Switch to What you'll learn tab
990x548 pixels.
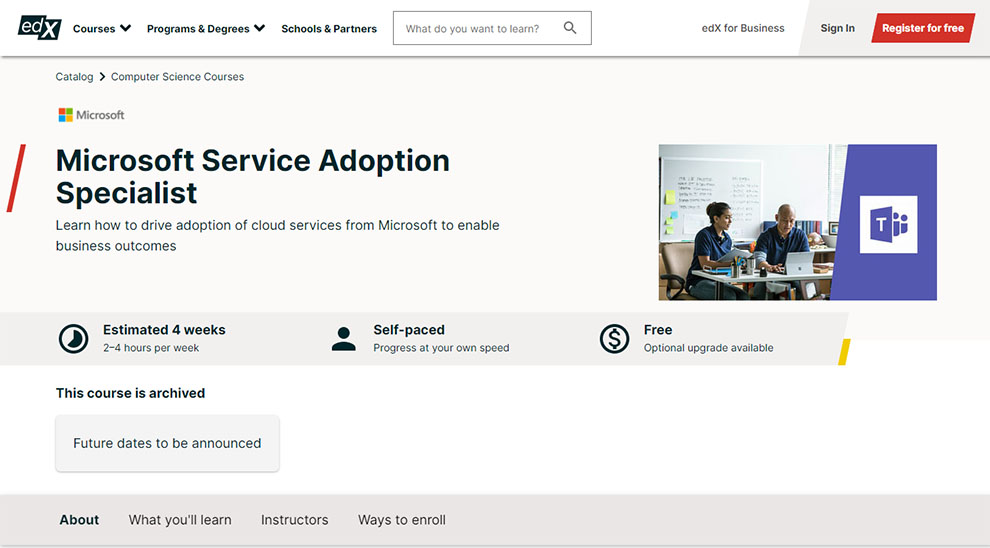(180, 520)
